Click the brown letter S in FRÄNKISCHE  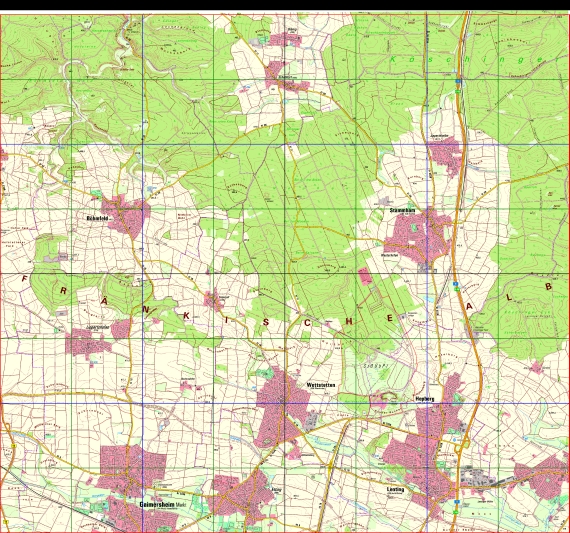266,322
